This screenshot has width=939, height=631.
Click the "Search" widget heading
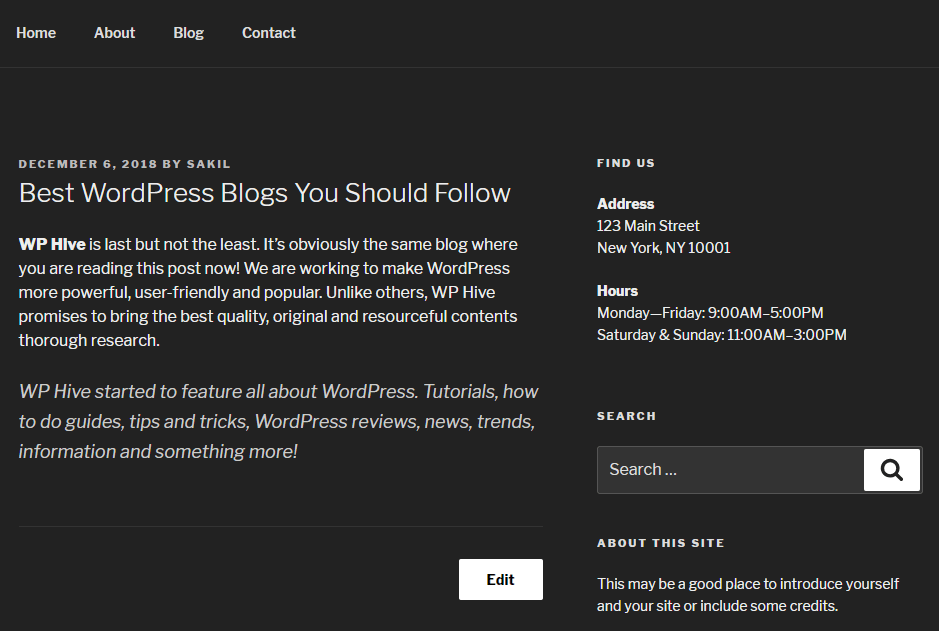tap(626, 416)
